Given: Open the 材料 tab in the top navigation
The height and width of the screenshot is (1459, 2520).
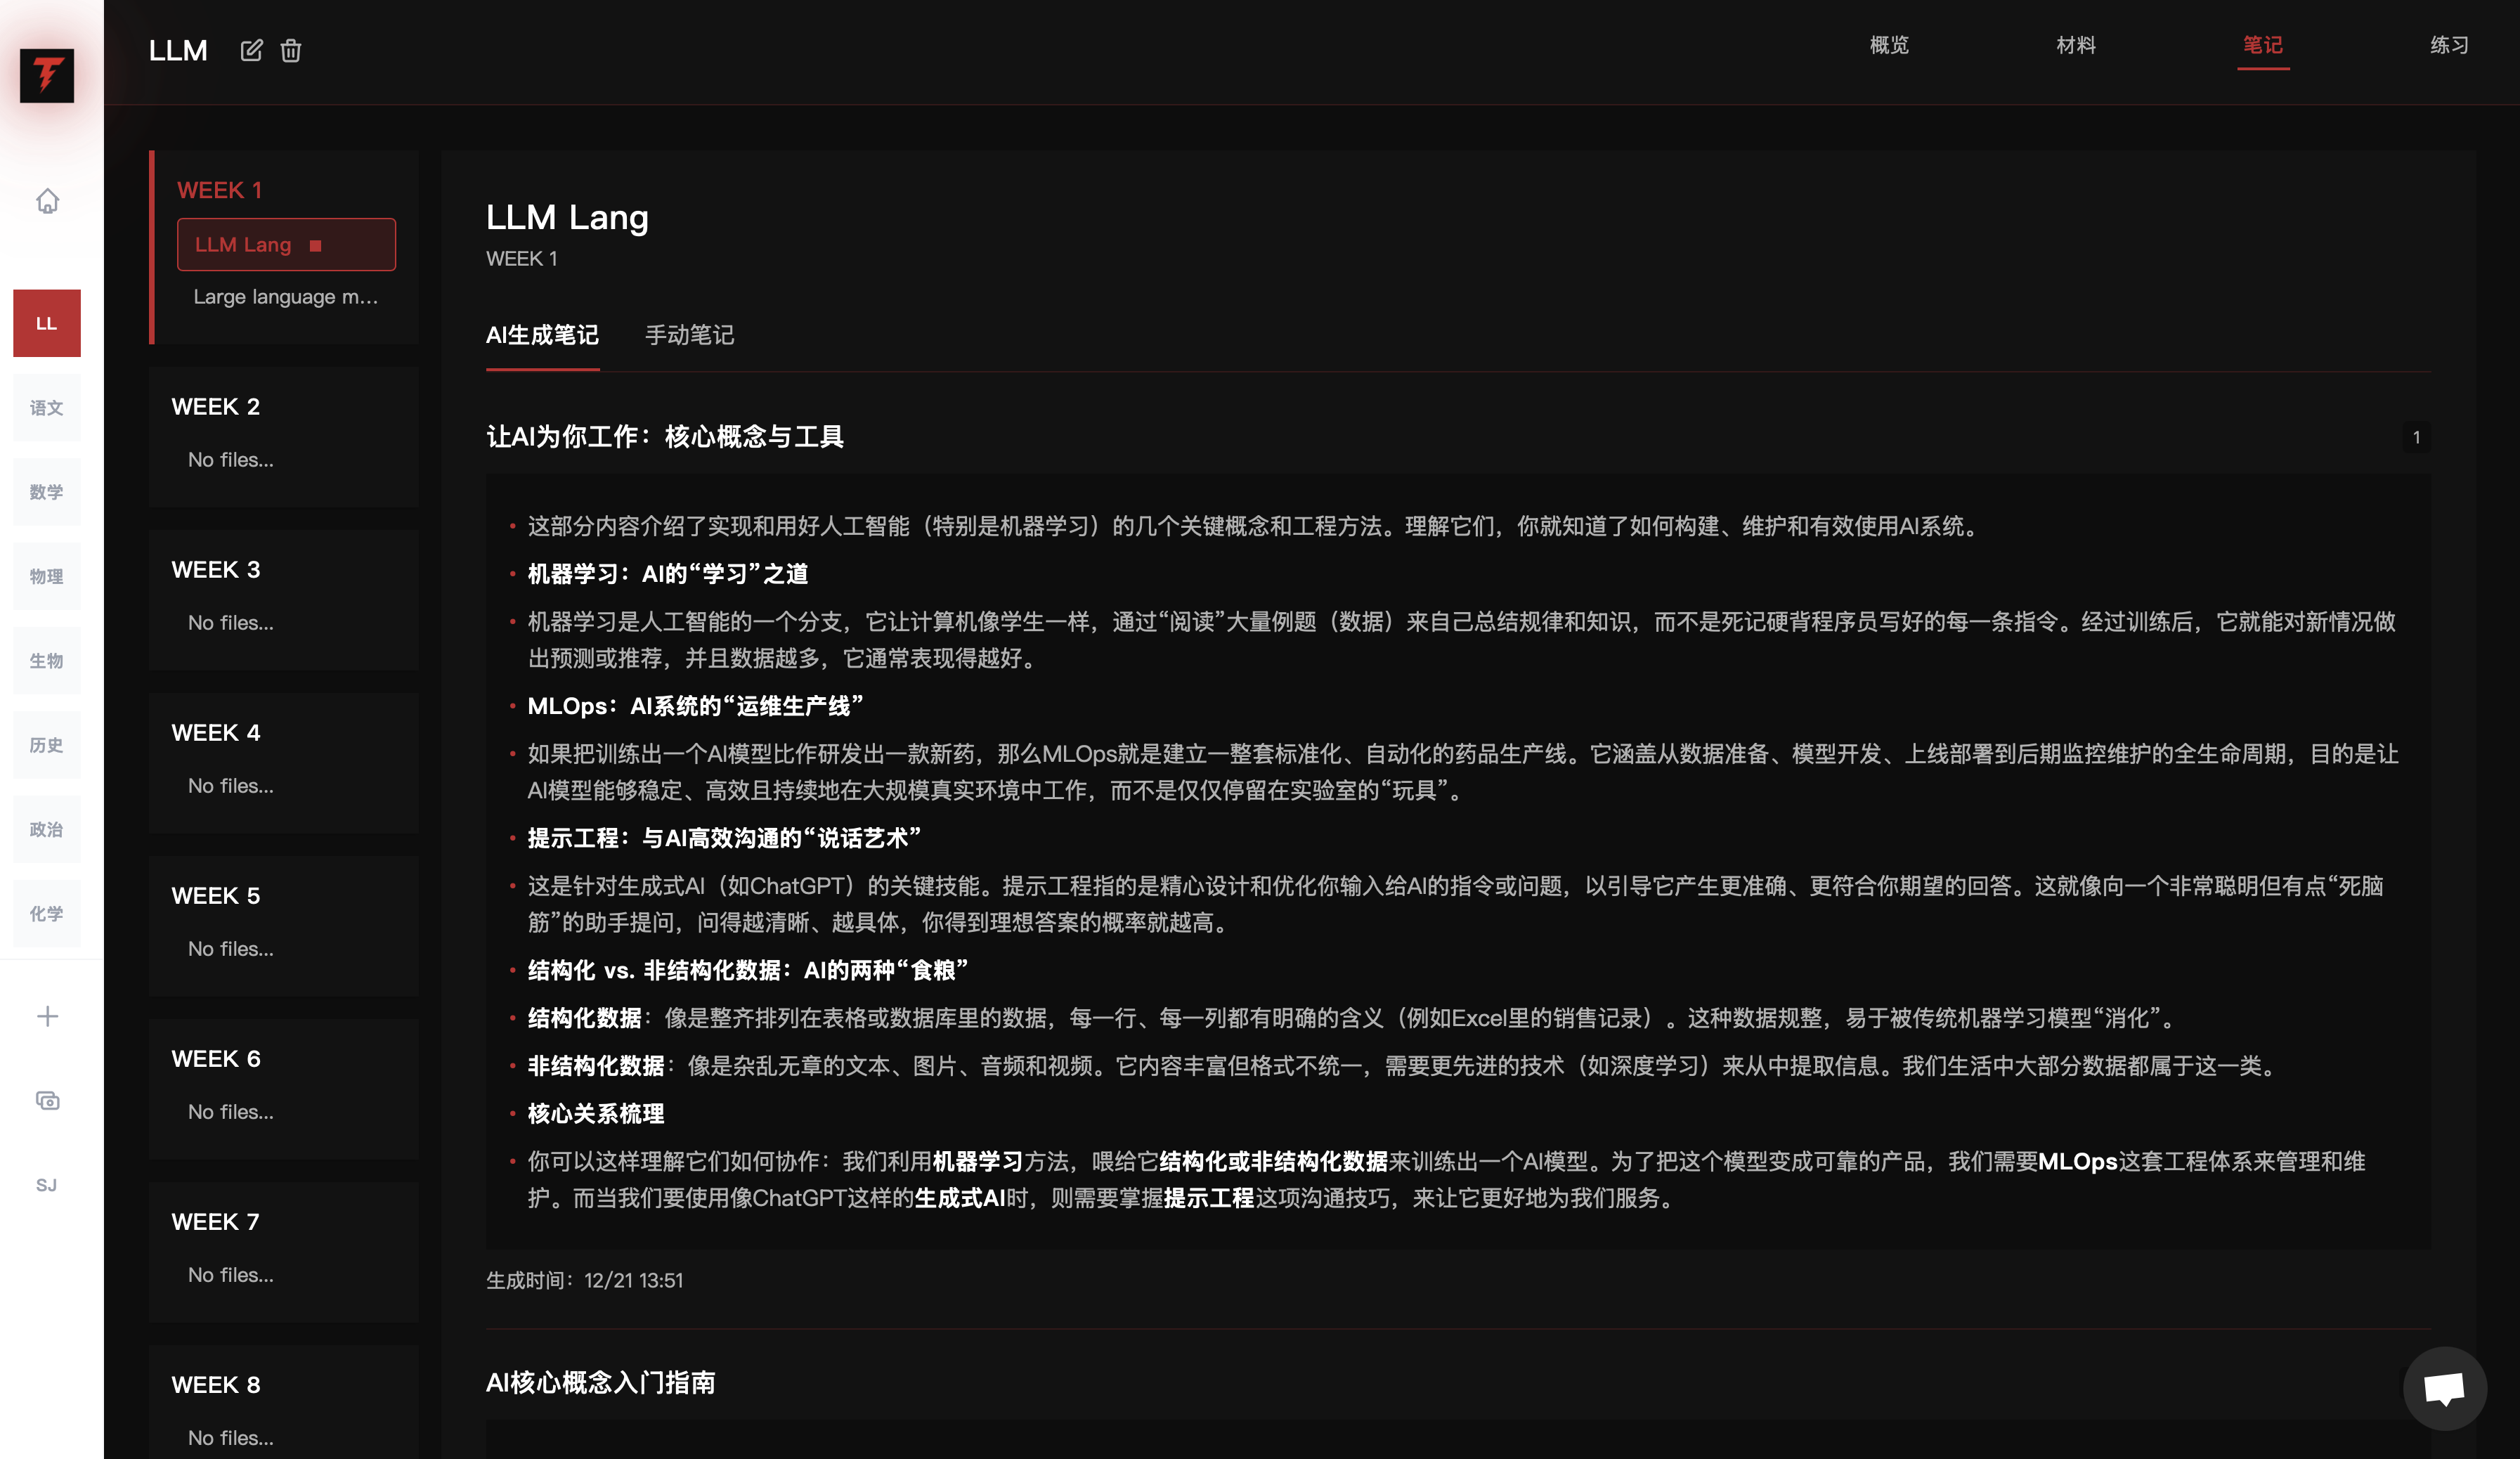Looking at the screenshot, I should [x=2076, y=45].
